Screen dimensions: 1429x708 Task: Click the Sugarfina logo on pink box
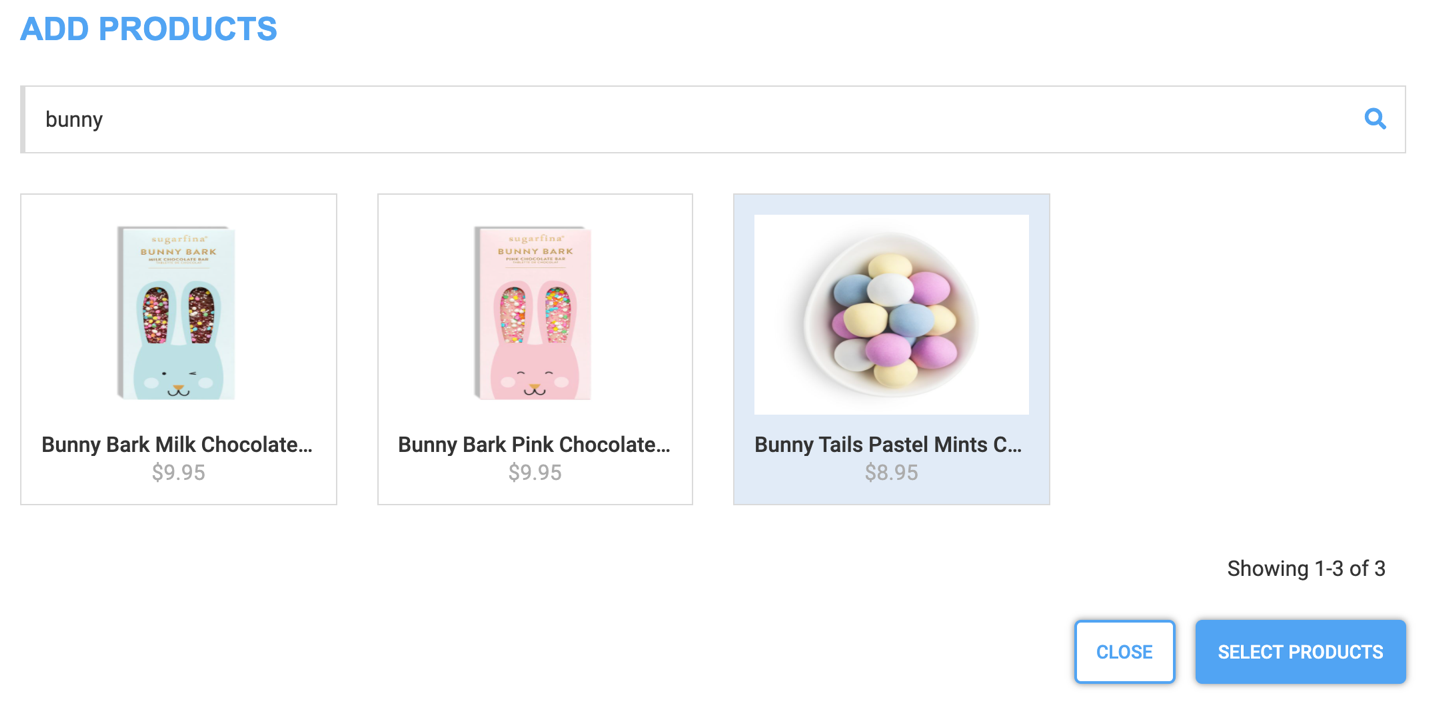tap(534, 239)
